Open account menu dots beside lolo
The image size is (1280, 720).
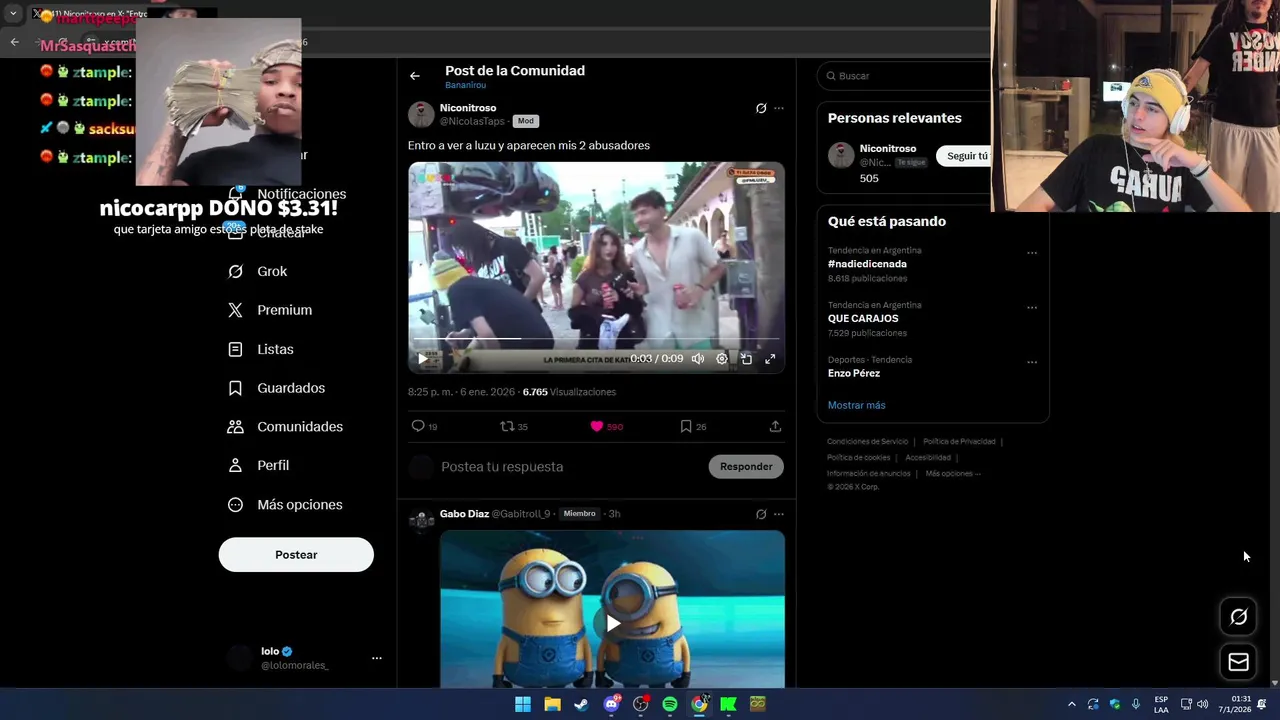(377, 658)
